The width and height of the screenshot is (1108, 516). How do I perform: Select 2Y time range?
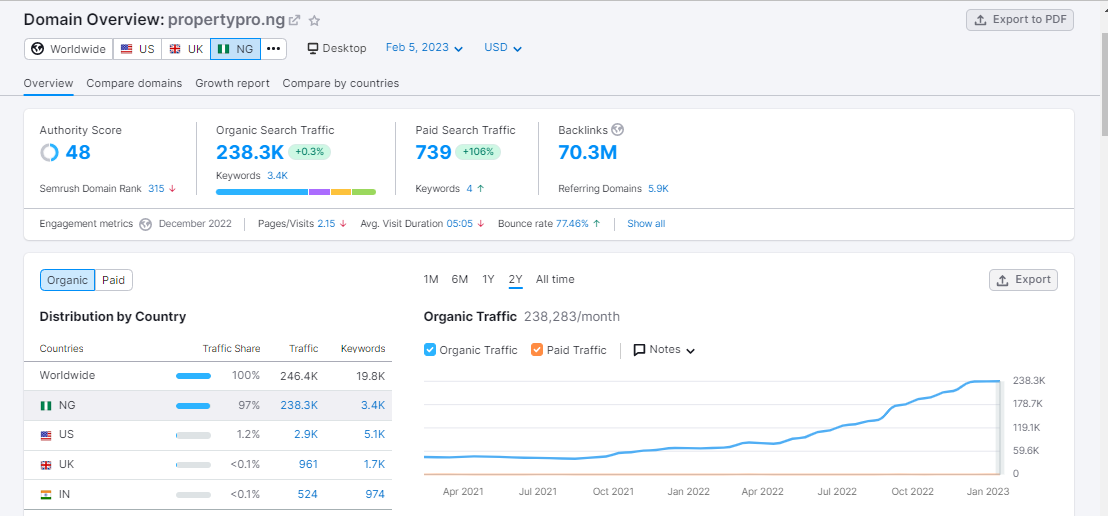tap(516, 279)
